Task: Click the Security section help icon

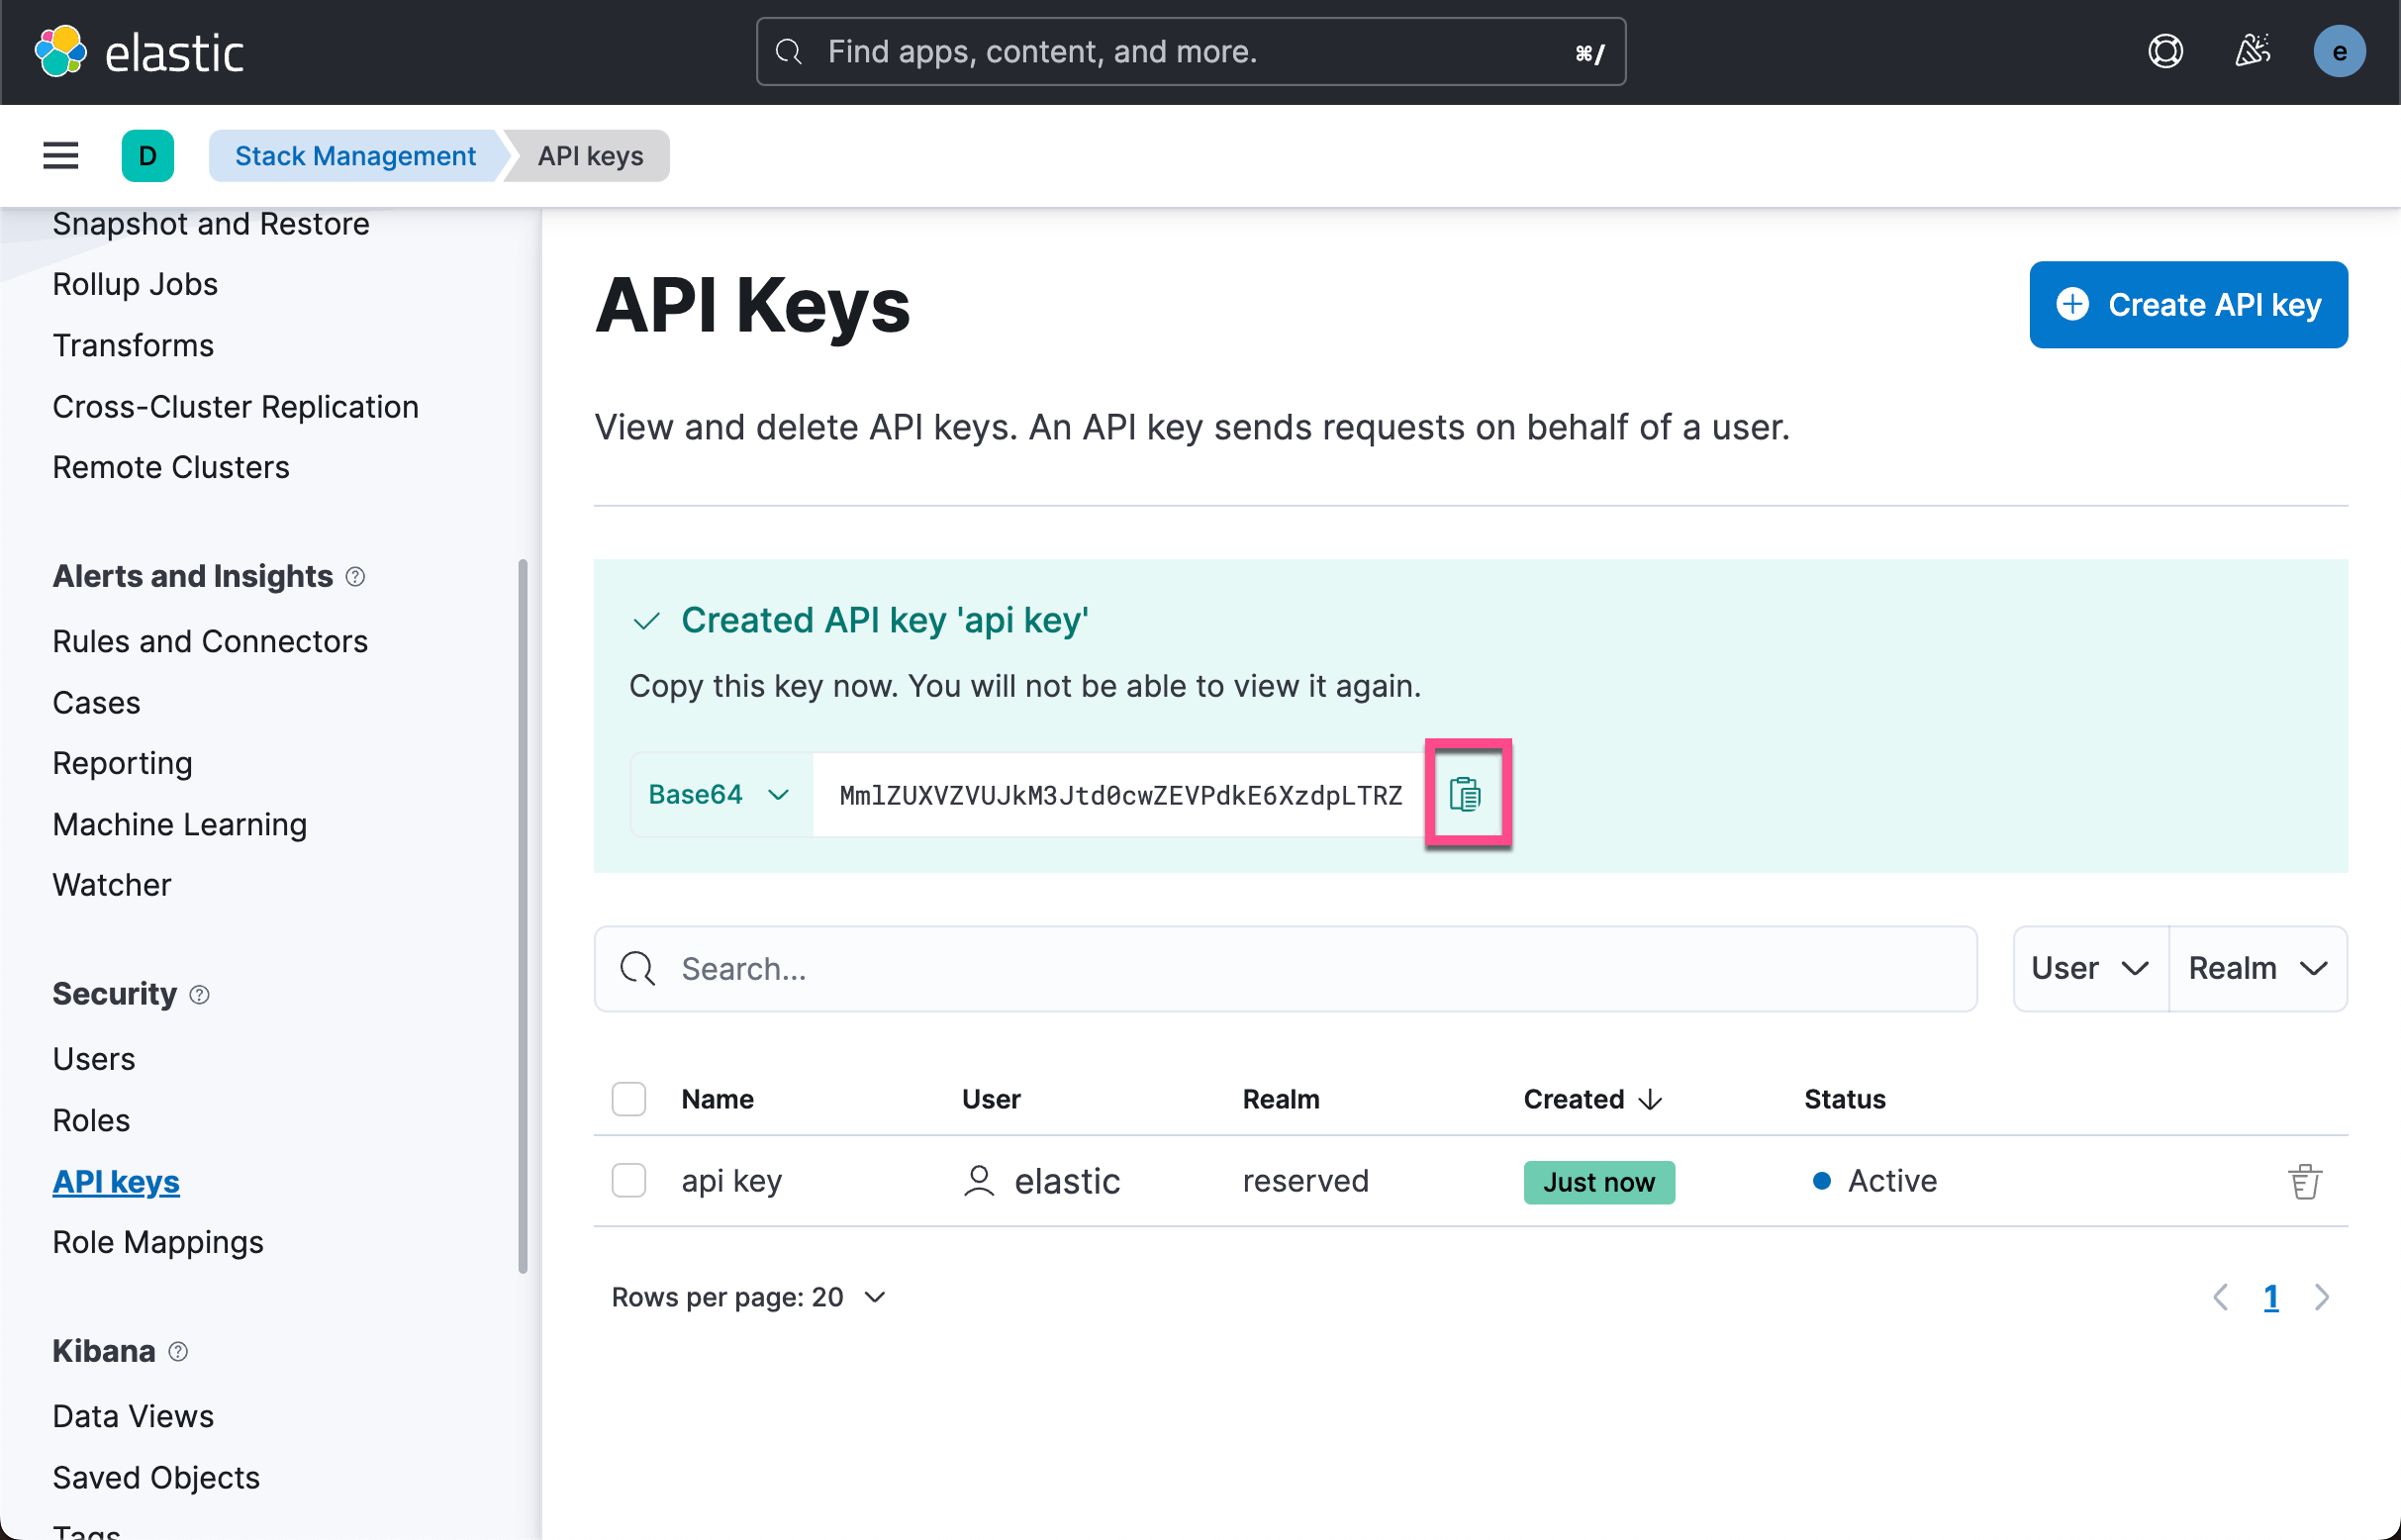Action: (199, 994)
